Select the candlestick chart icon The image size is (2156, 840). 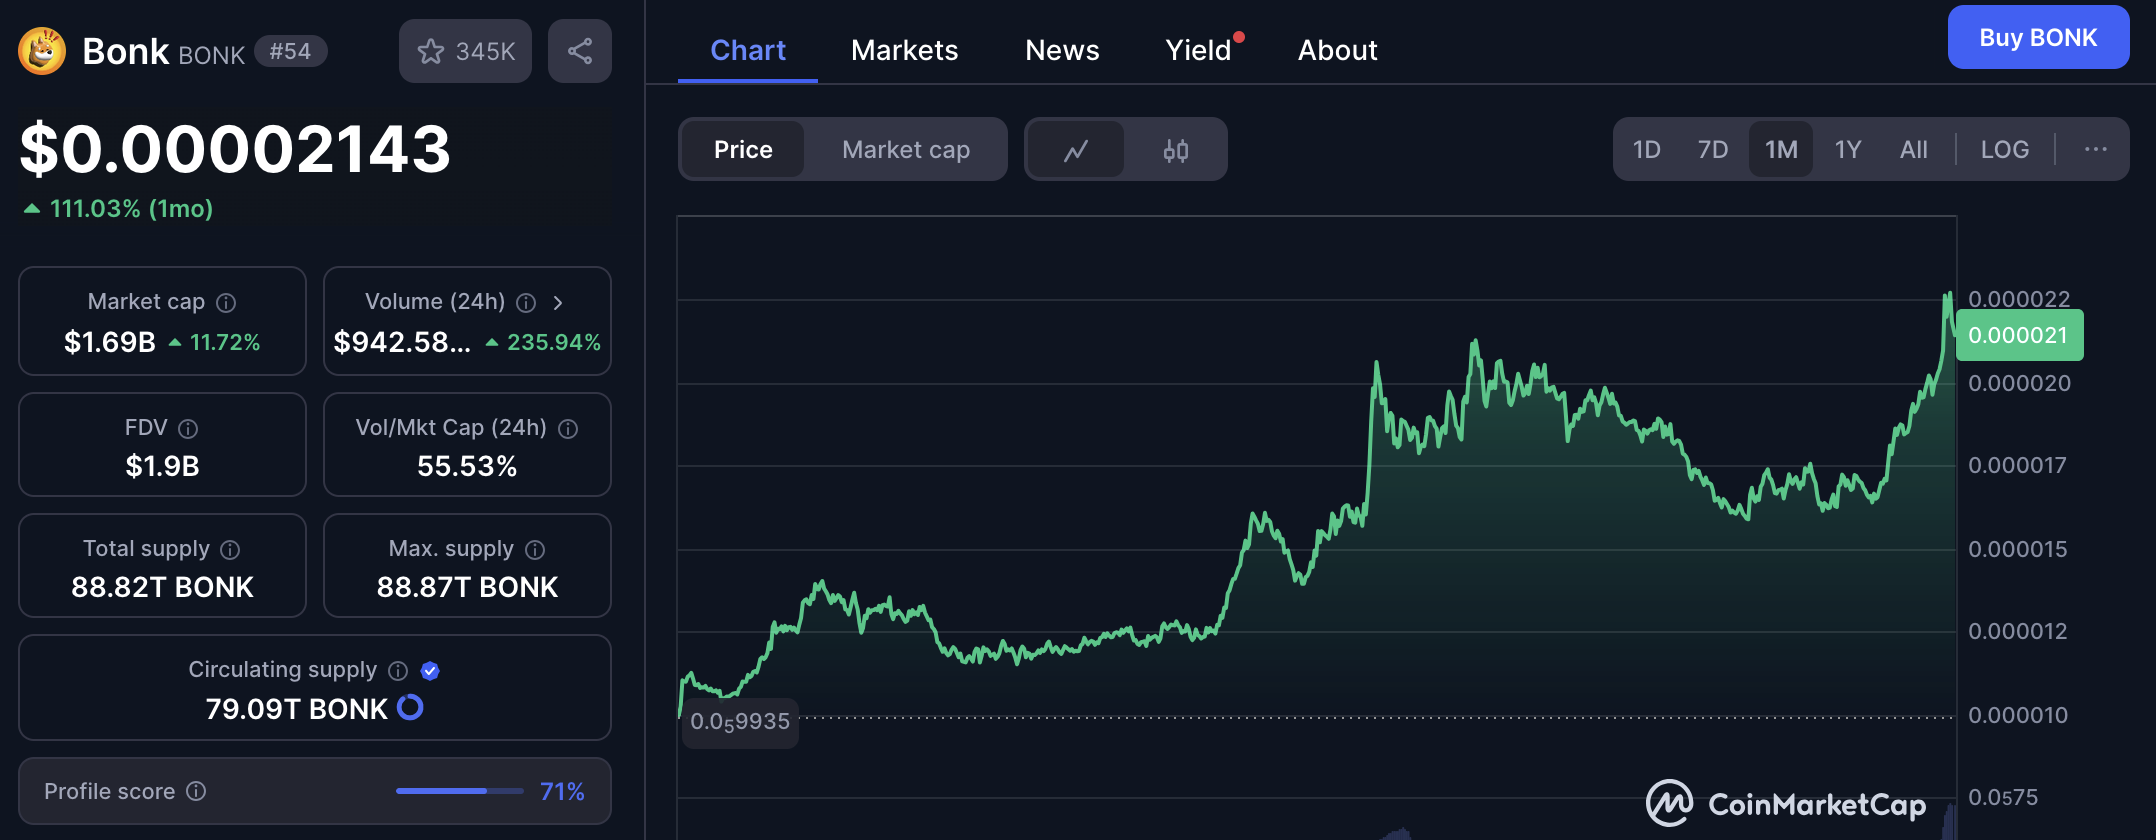(x=1176, y=149)
